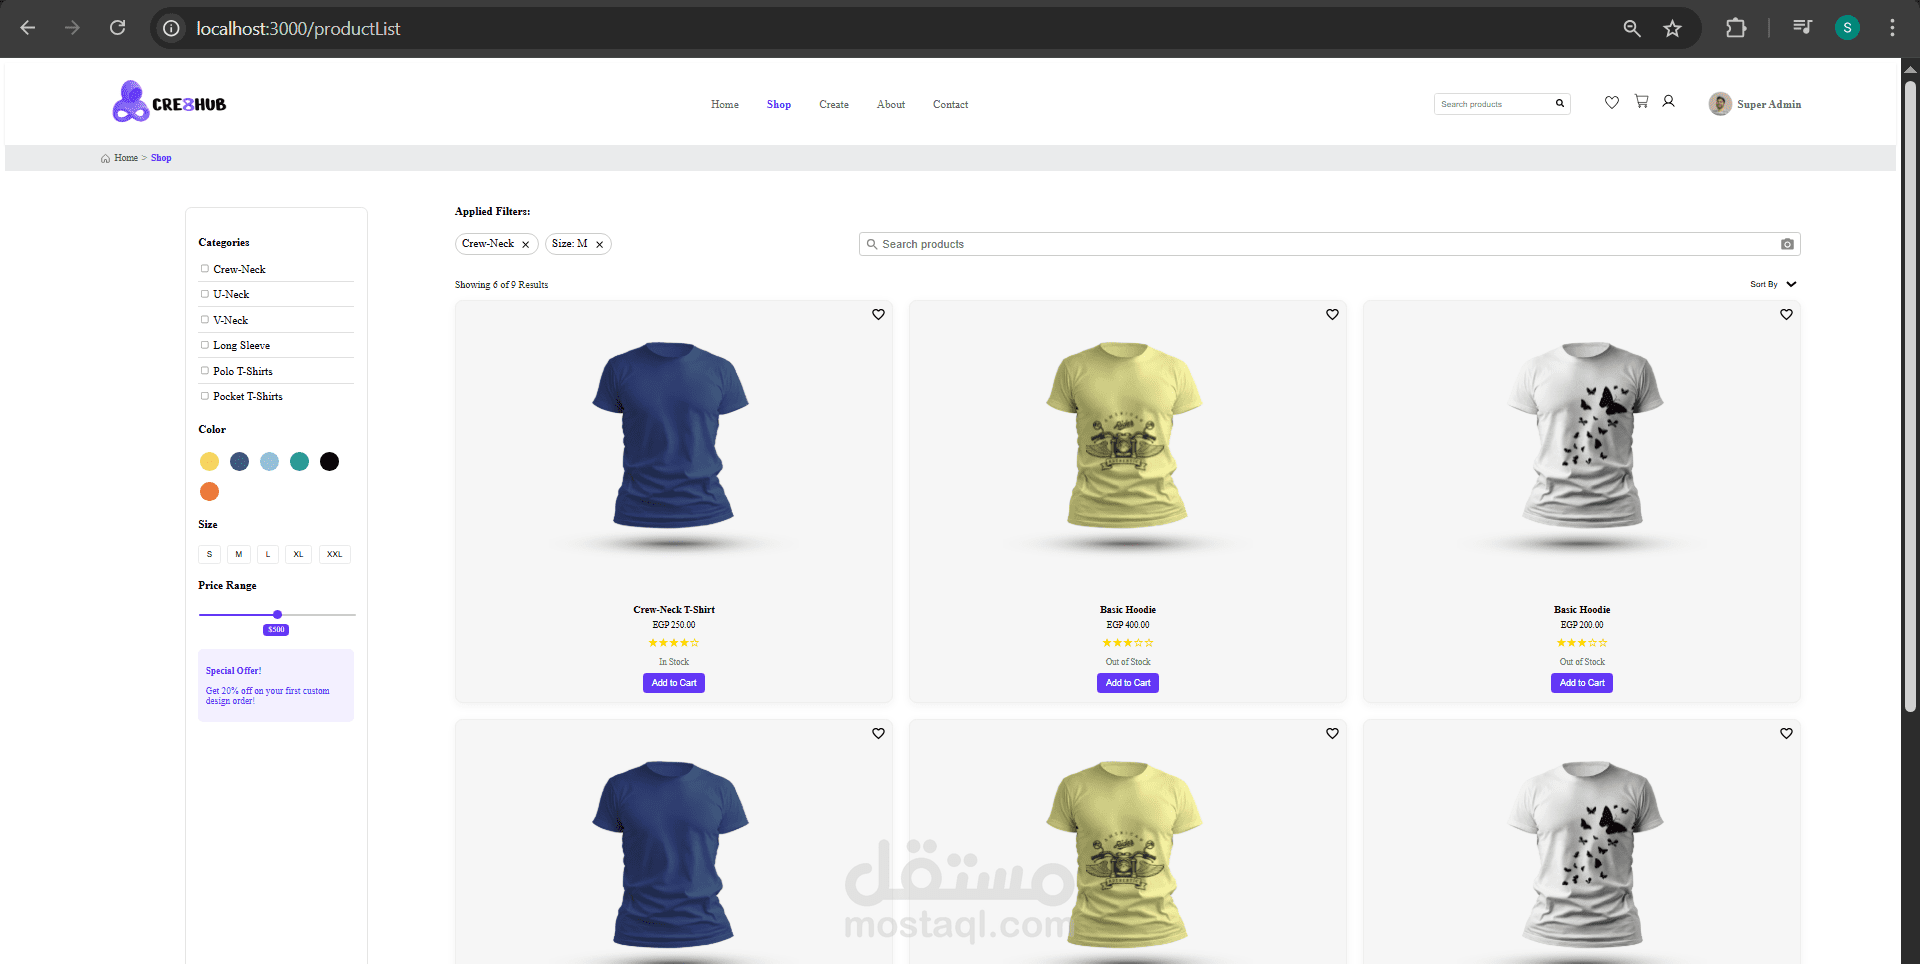Select size S filter
The image size is (1920, 964).
point(209,554)
